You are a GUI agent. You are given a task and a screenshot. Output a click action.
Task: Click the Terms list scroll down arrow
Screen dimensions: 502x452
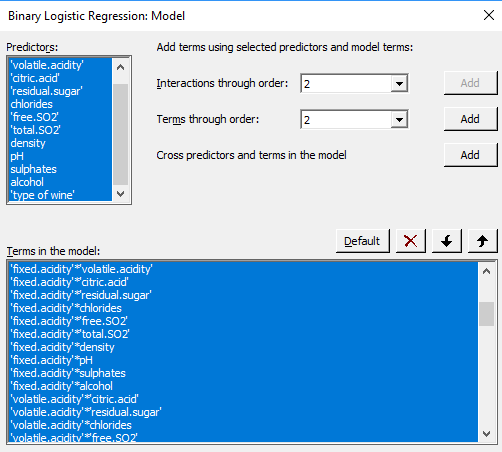[486, 434]
